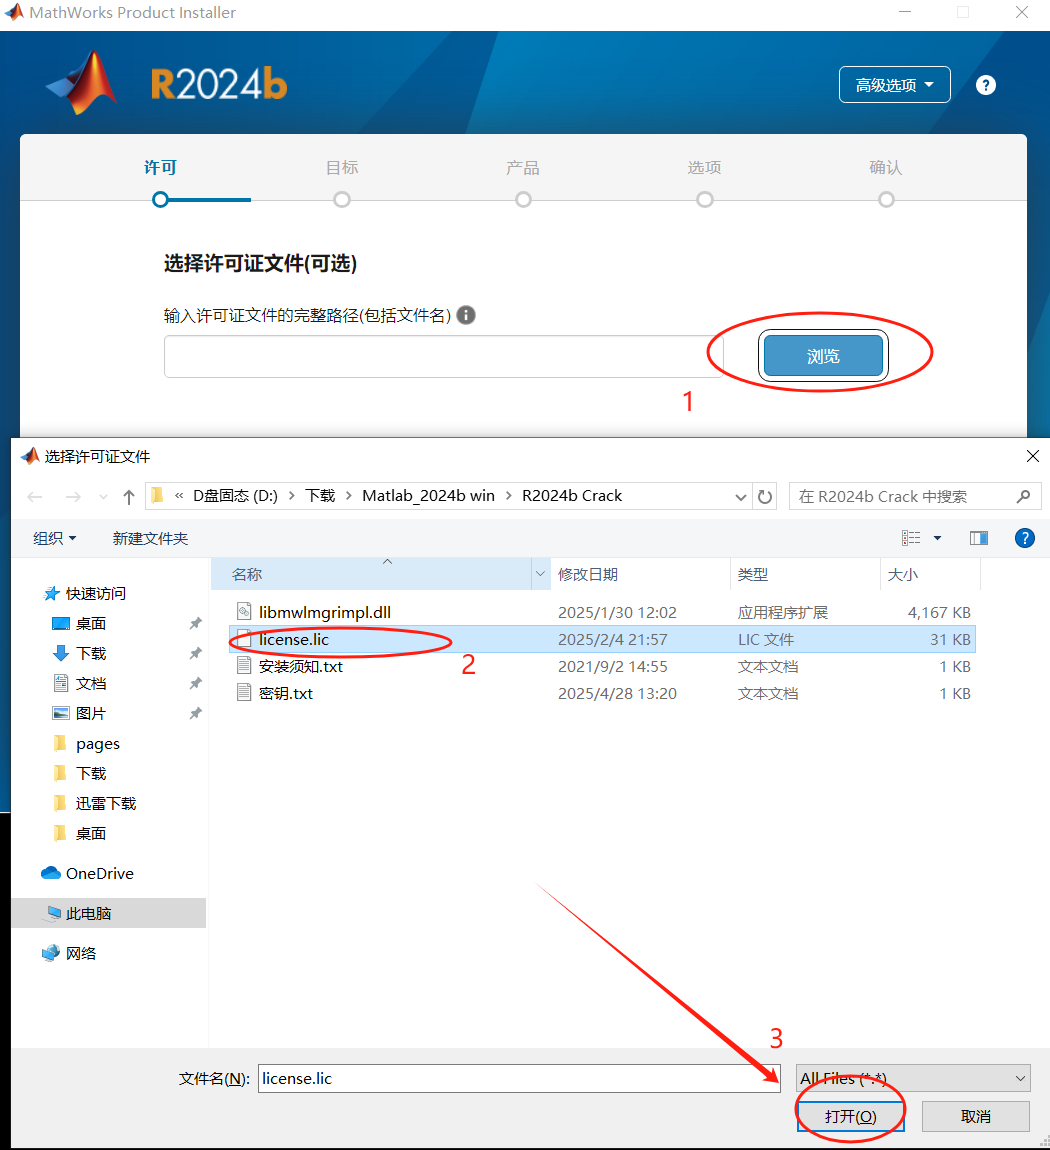Click the 安装须知.txt file icon

coord(244,665)
